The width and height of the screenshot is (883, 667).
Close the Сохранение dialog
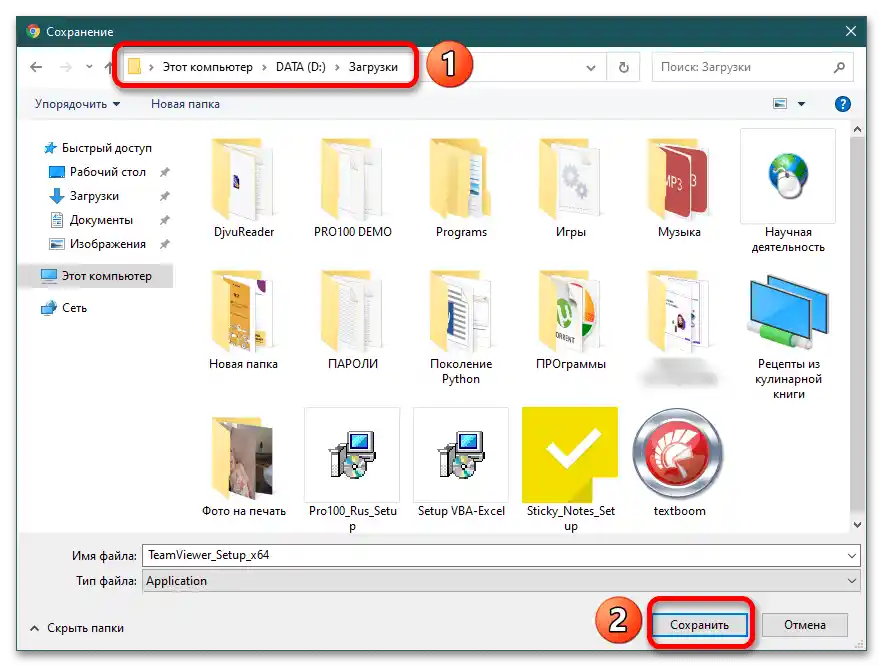(851, 32)
